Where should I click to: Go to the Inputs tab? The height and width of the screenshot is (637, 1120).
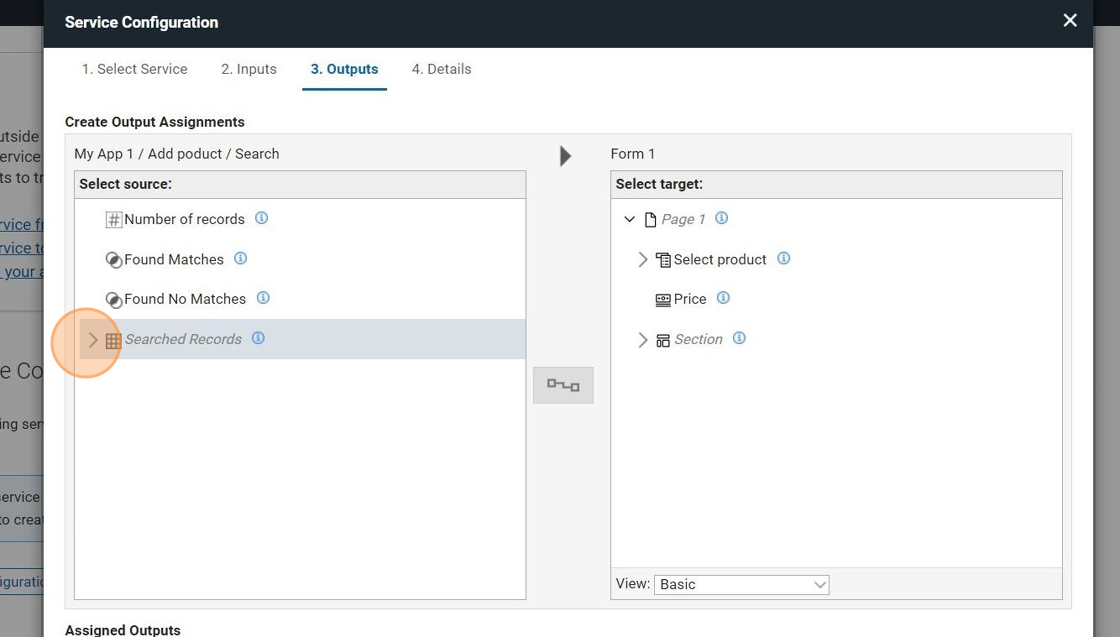click(x=249, y=69)
